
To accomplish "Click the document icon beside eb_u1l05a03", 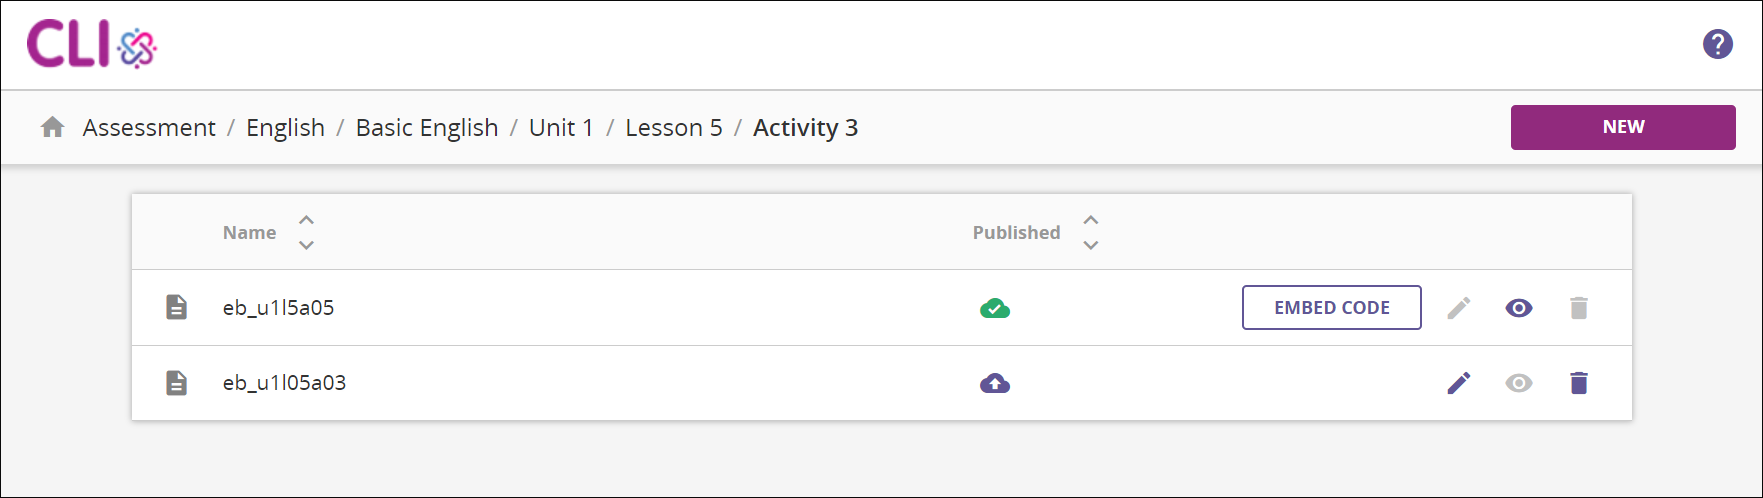I will (x=176, y=383).
